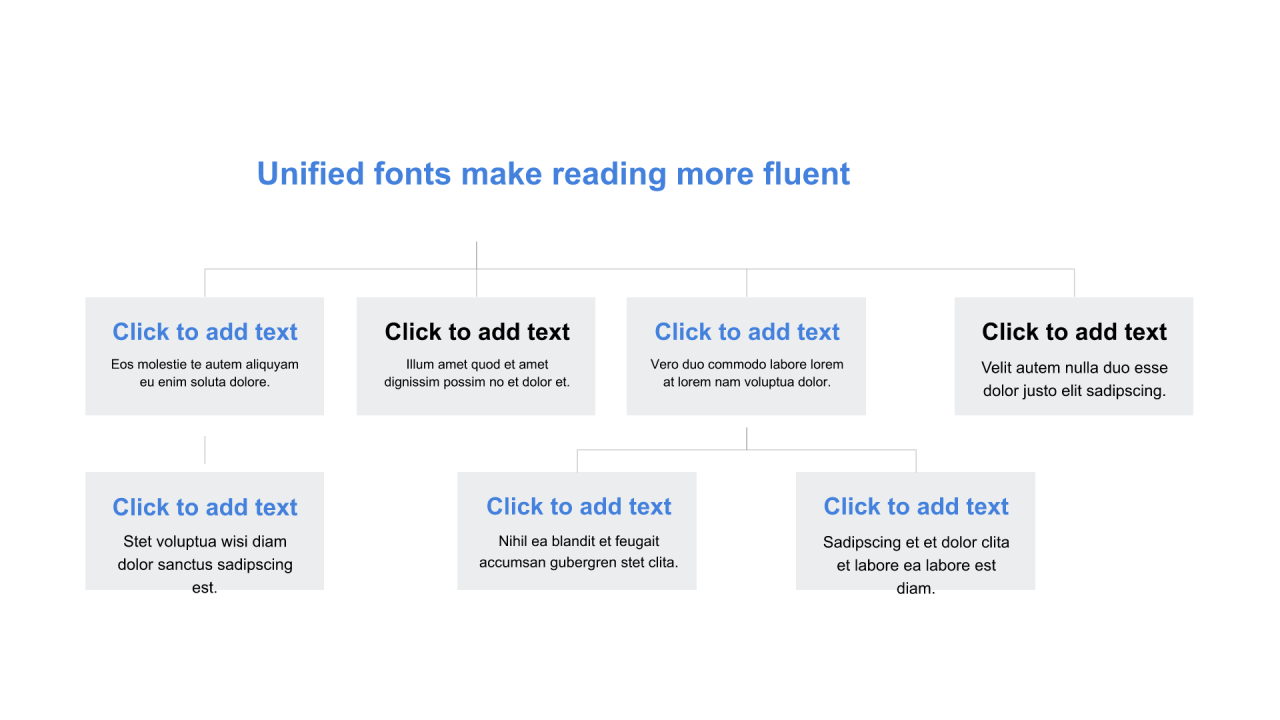Image resolution: width=1280 pixels, height=720 pixels.
Task: Select the 'Velit autem nulla duo esse' paragraph
Action: (1074, 379)
